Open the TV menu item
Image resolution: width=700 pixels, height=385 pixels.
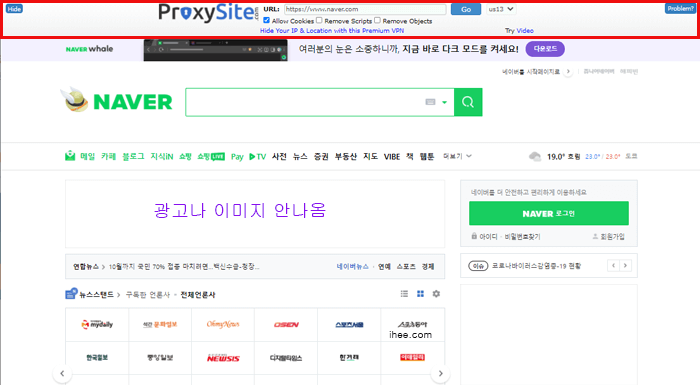point(258,157)
